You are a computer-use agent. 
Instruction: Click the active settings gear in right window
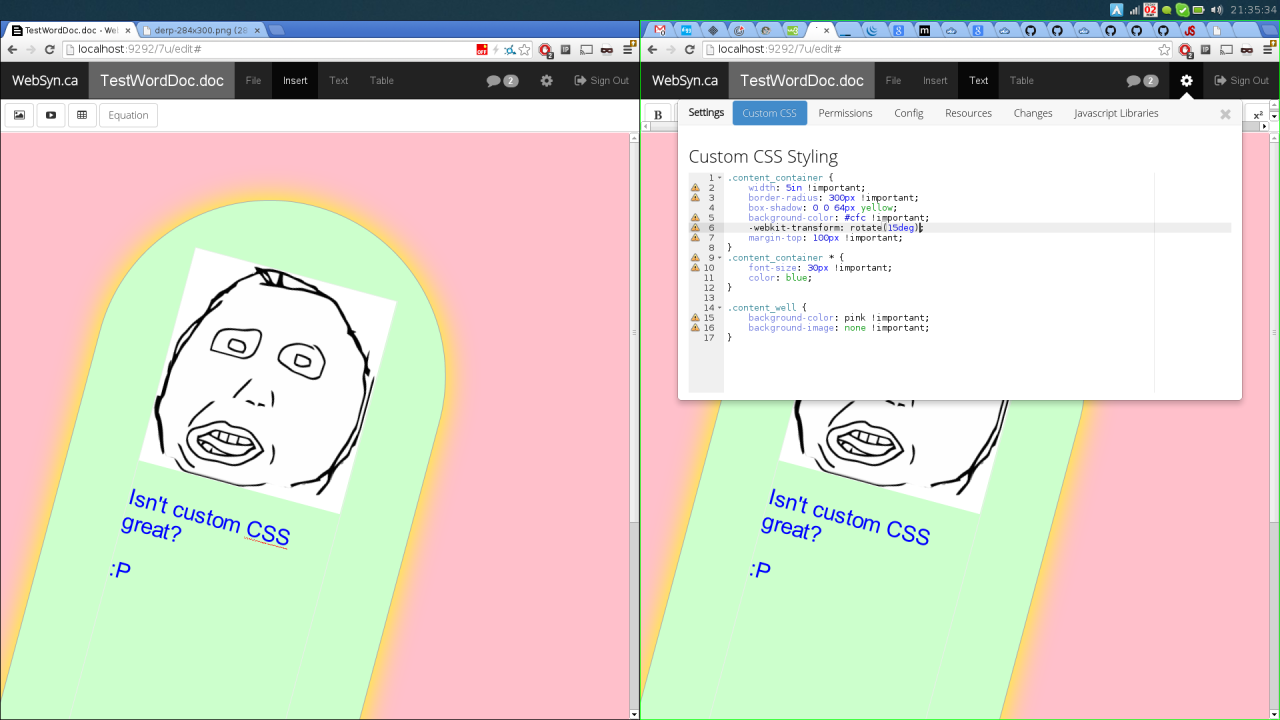coord(1186,81)
